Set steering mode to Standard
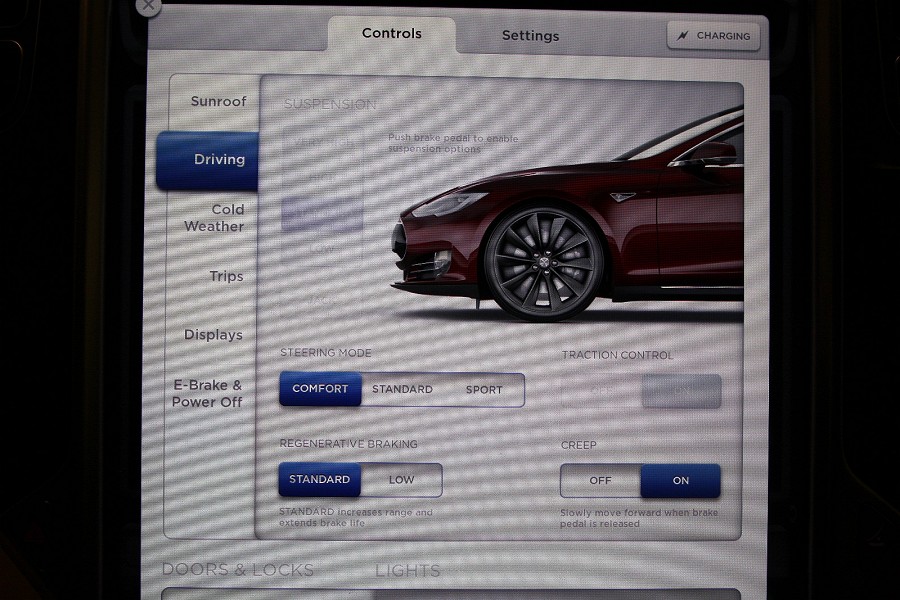Viewport: 900px width, 600px height. (x=402, y=389)
